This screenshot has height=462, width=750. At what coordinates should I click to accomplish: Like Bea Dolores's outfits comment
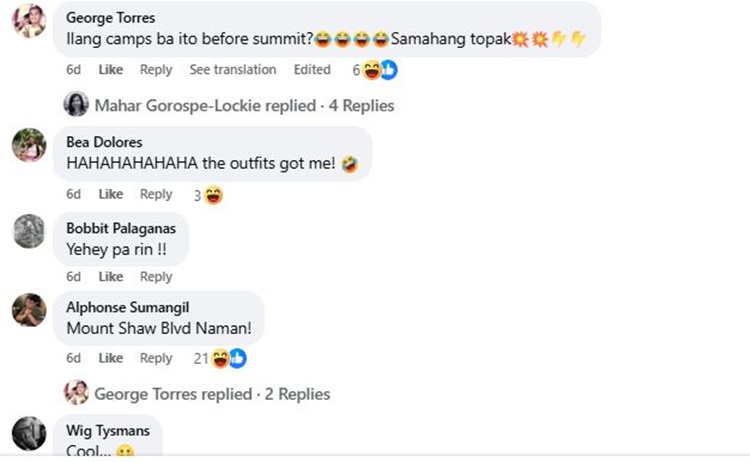[111, 194]
